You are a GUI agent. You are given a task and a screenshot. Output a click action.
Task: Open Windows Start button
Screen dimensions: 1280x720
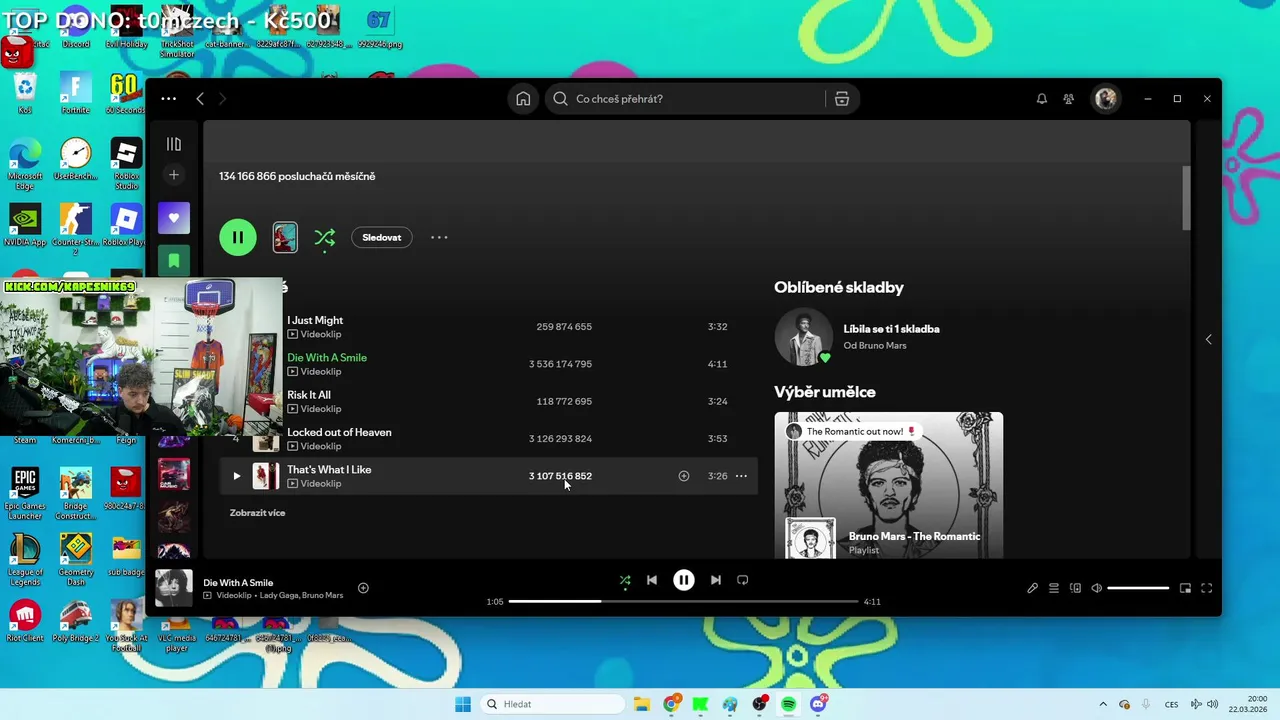pos(463,704)
